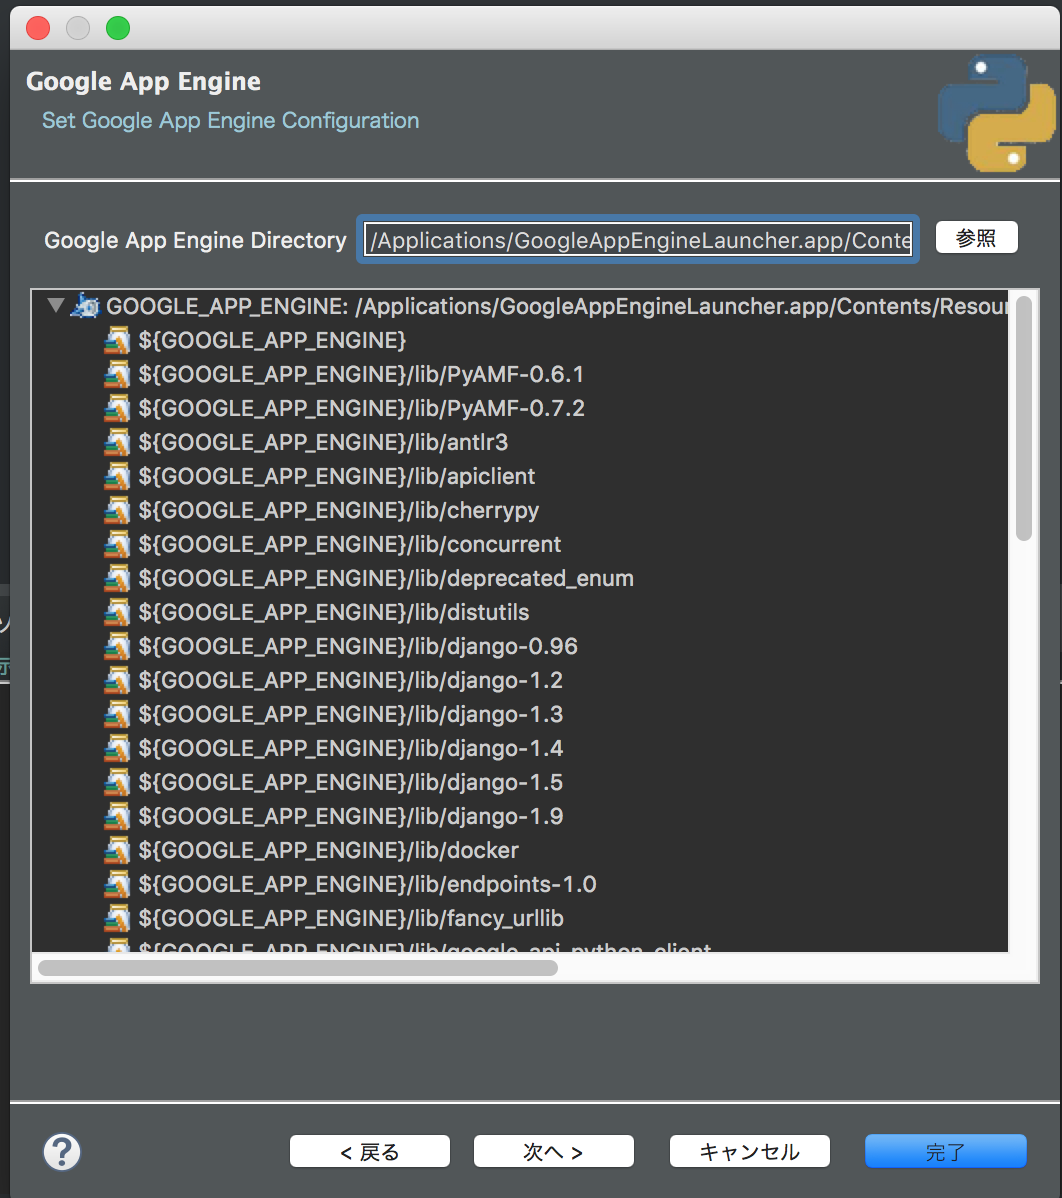Select row ${GOOGLE_APP_ENGINE}/lib/antlr3
The width and height of the screenshot is (1062, 1198).
[x=323, y=442]
